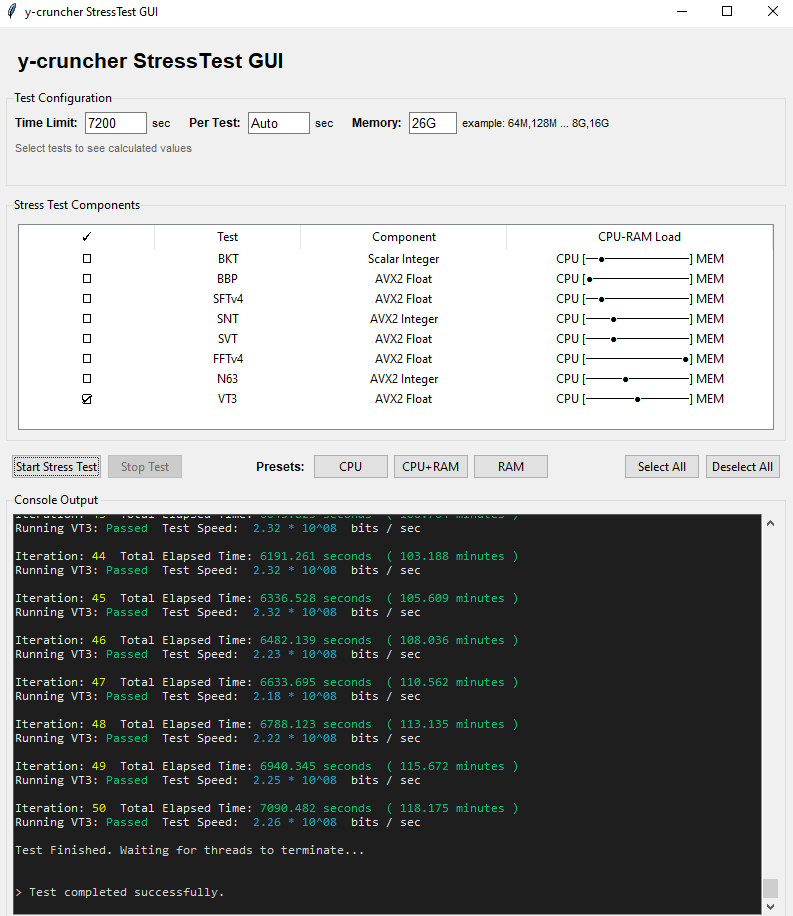Click the Memory input field showing 26G

click(x=432, y=123)
